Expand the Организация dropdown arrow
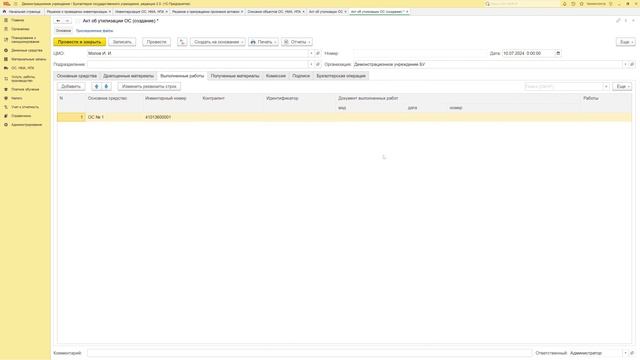Viewport: 640px width, 360px height. coord(625,64)
